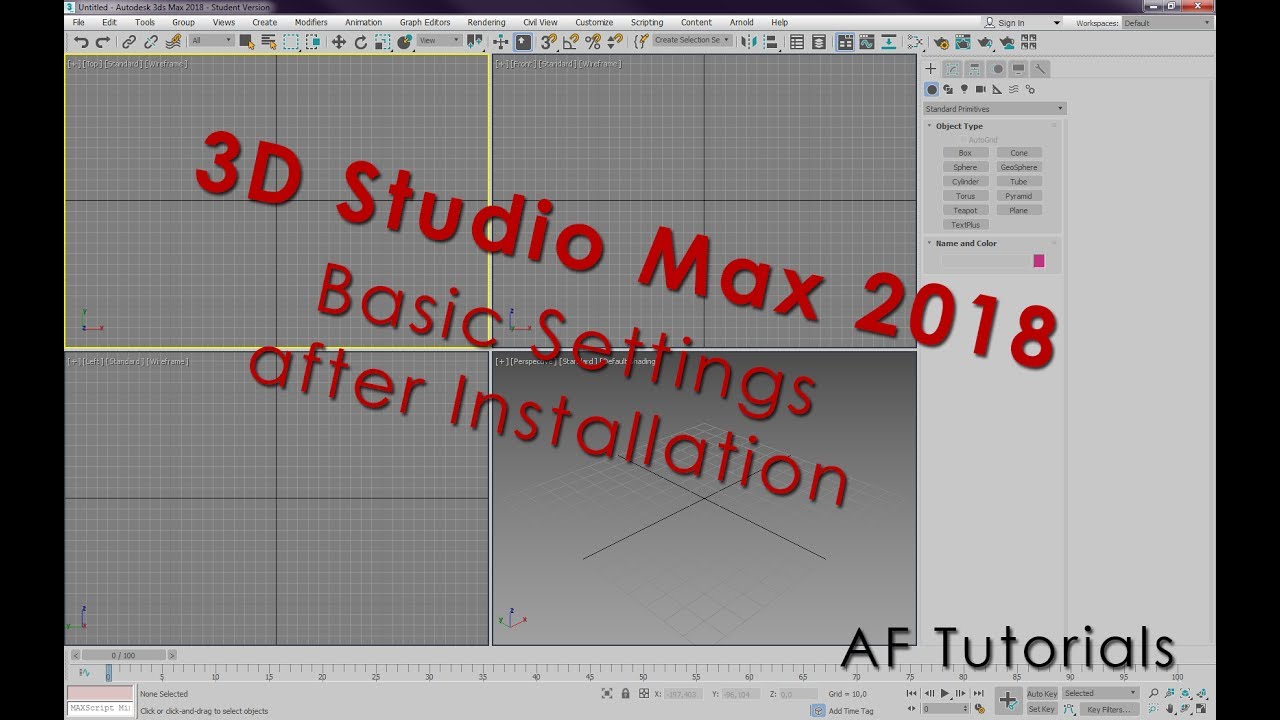Click the Bind to Space Warp icon
Screen dimensions: 1280x720
174,42
